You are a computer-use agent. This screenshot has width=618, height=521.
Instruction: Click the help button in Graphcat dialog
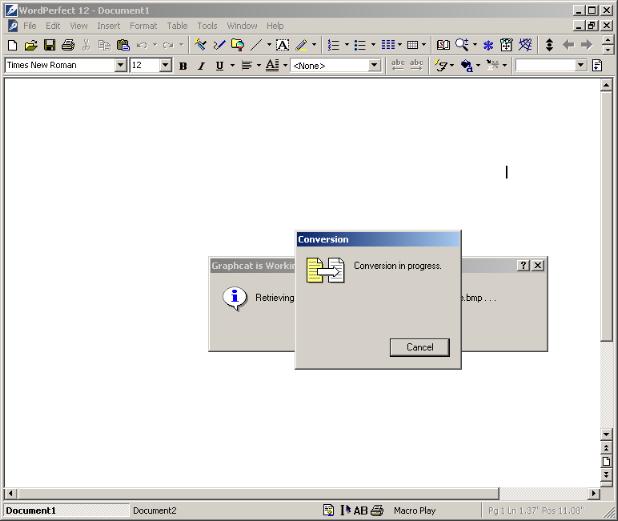coord(523,266)
